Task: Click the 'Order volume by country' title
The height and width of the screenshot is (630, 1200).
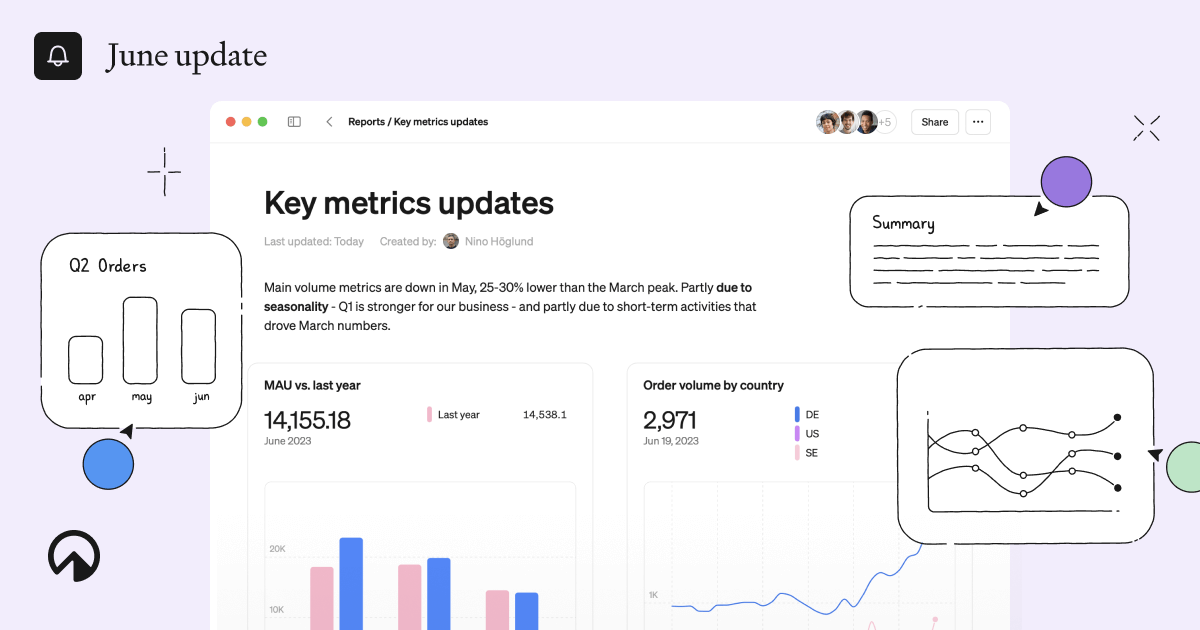Action: point(713,385)
